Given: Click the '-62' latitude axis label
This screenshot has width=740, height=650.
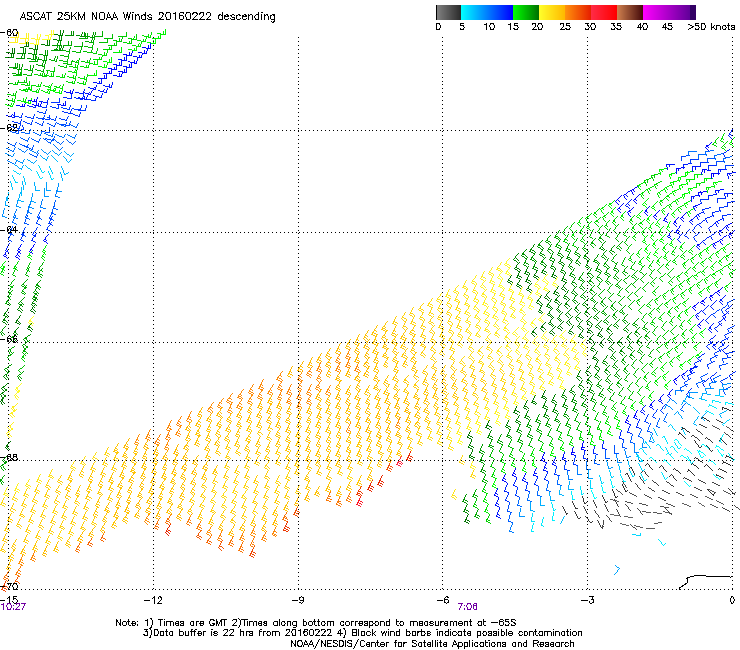Looking at the screenshot, I should [x=9, y=128].
